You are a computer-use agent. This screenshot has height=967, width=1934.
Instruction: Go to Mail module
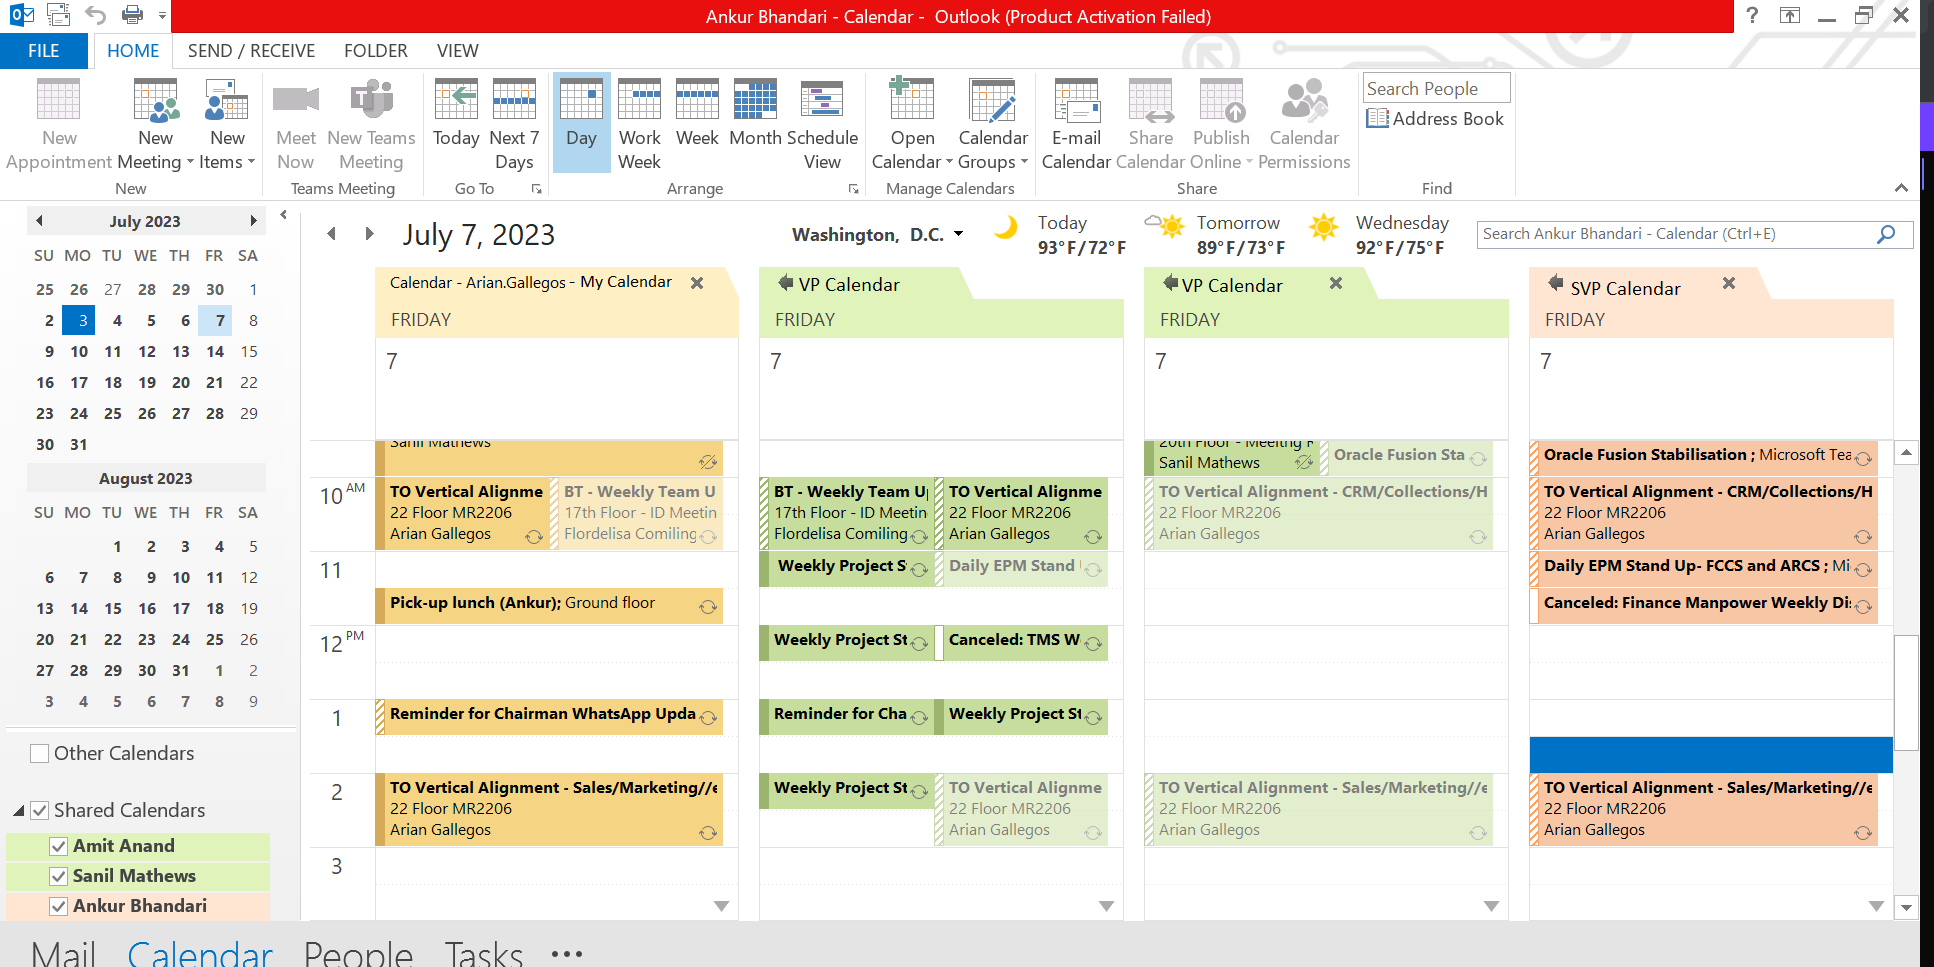(x=64, y=952)
